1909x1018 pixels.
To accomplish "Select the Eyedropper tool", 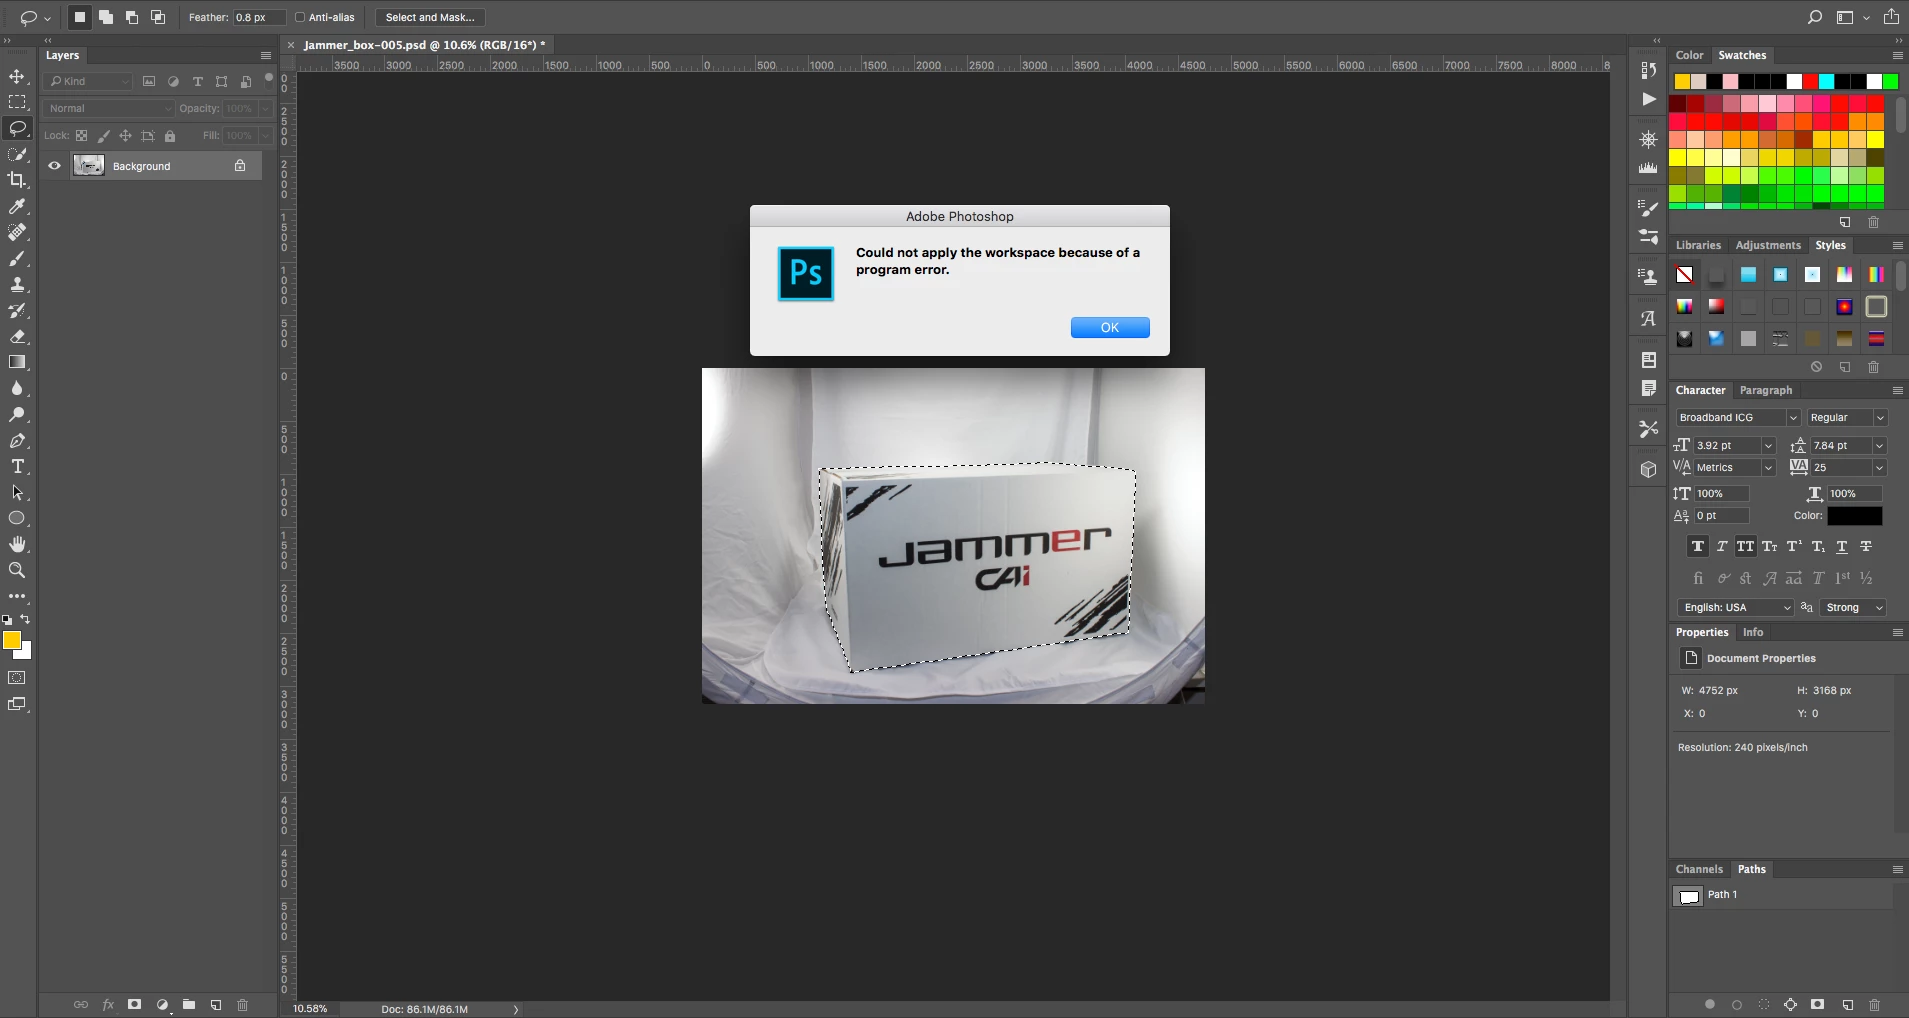I will pos(17,206).
